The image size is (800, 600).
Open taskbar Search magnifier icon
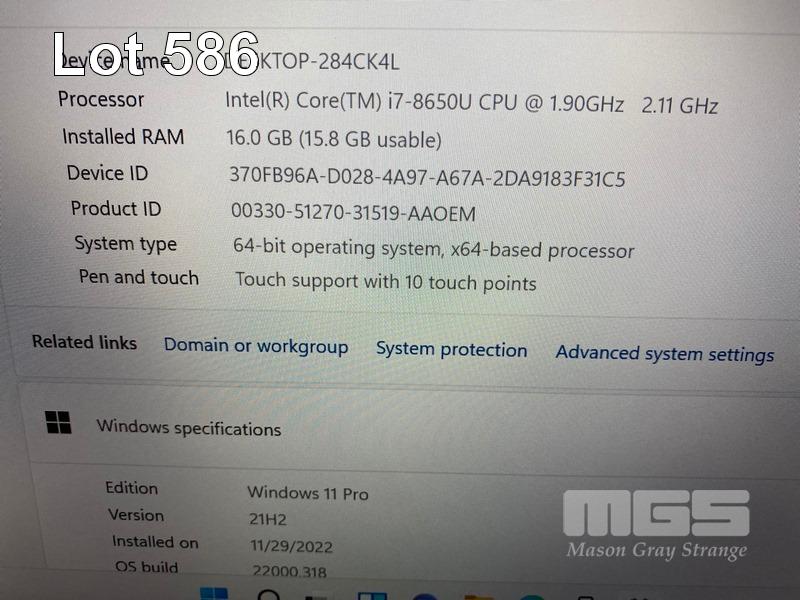pos(269,595)
